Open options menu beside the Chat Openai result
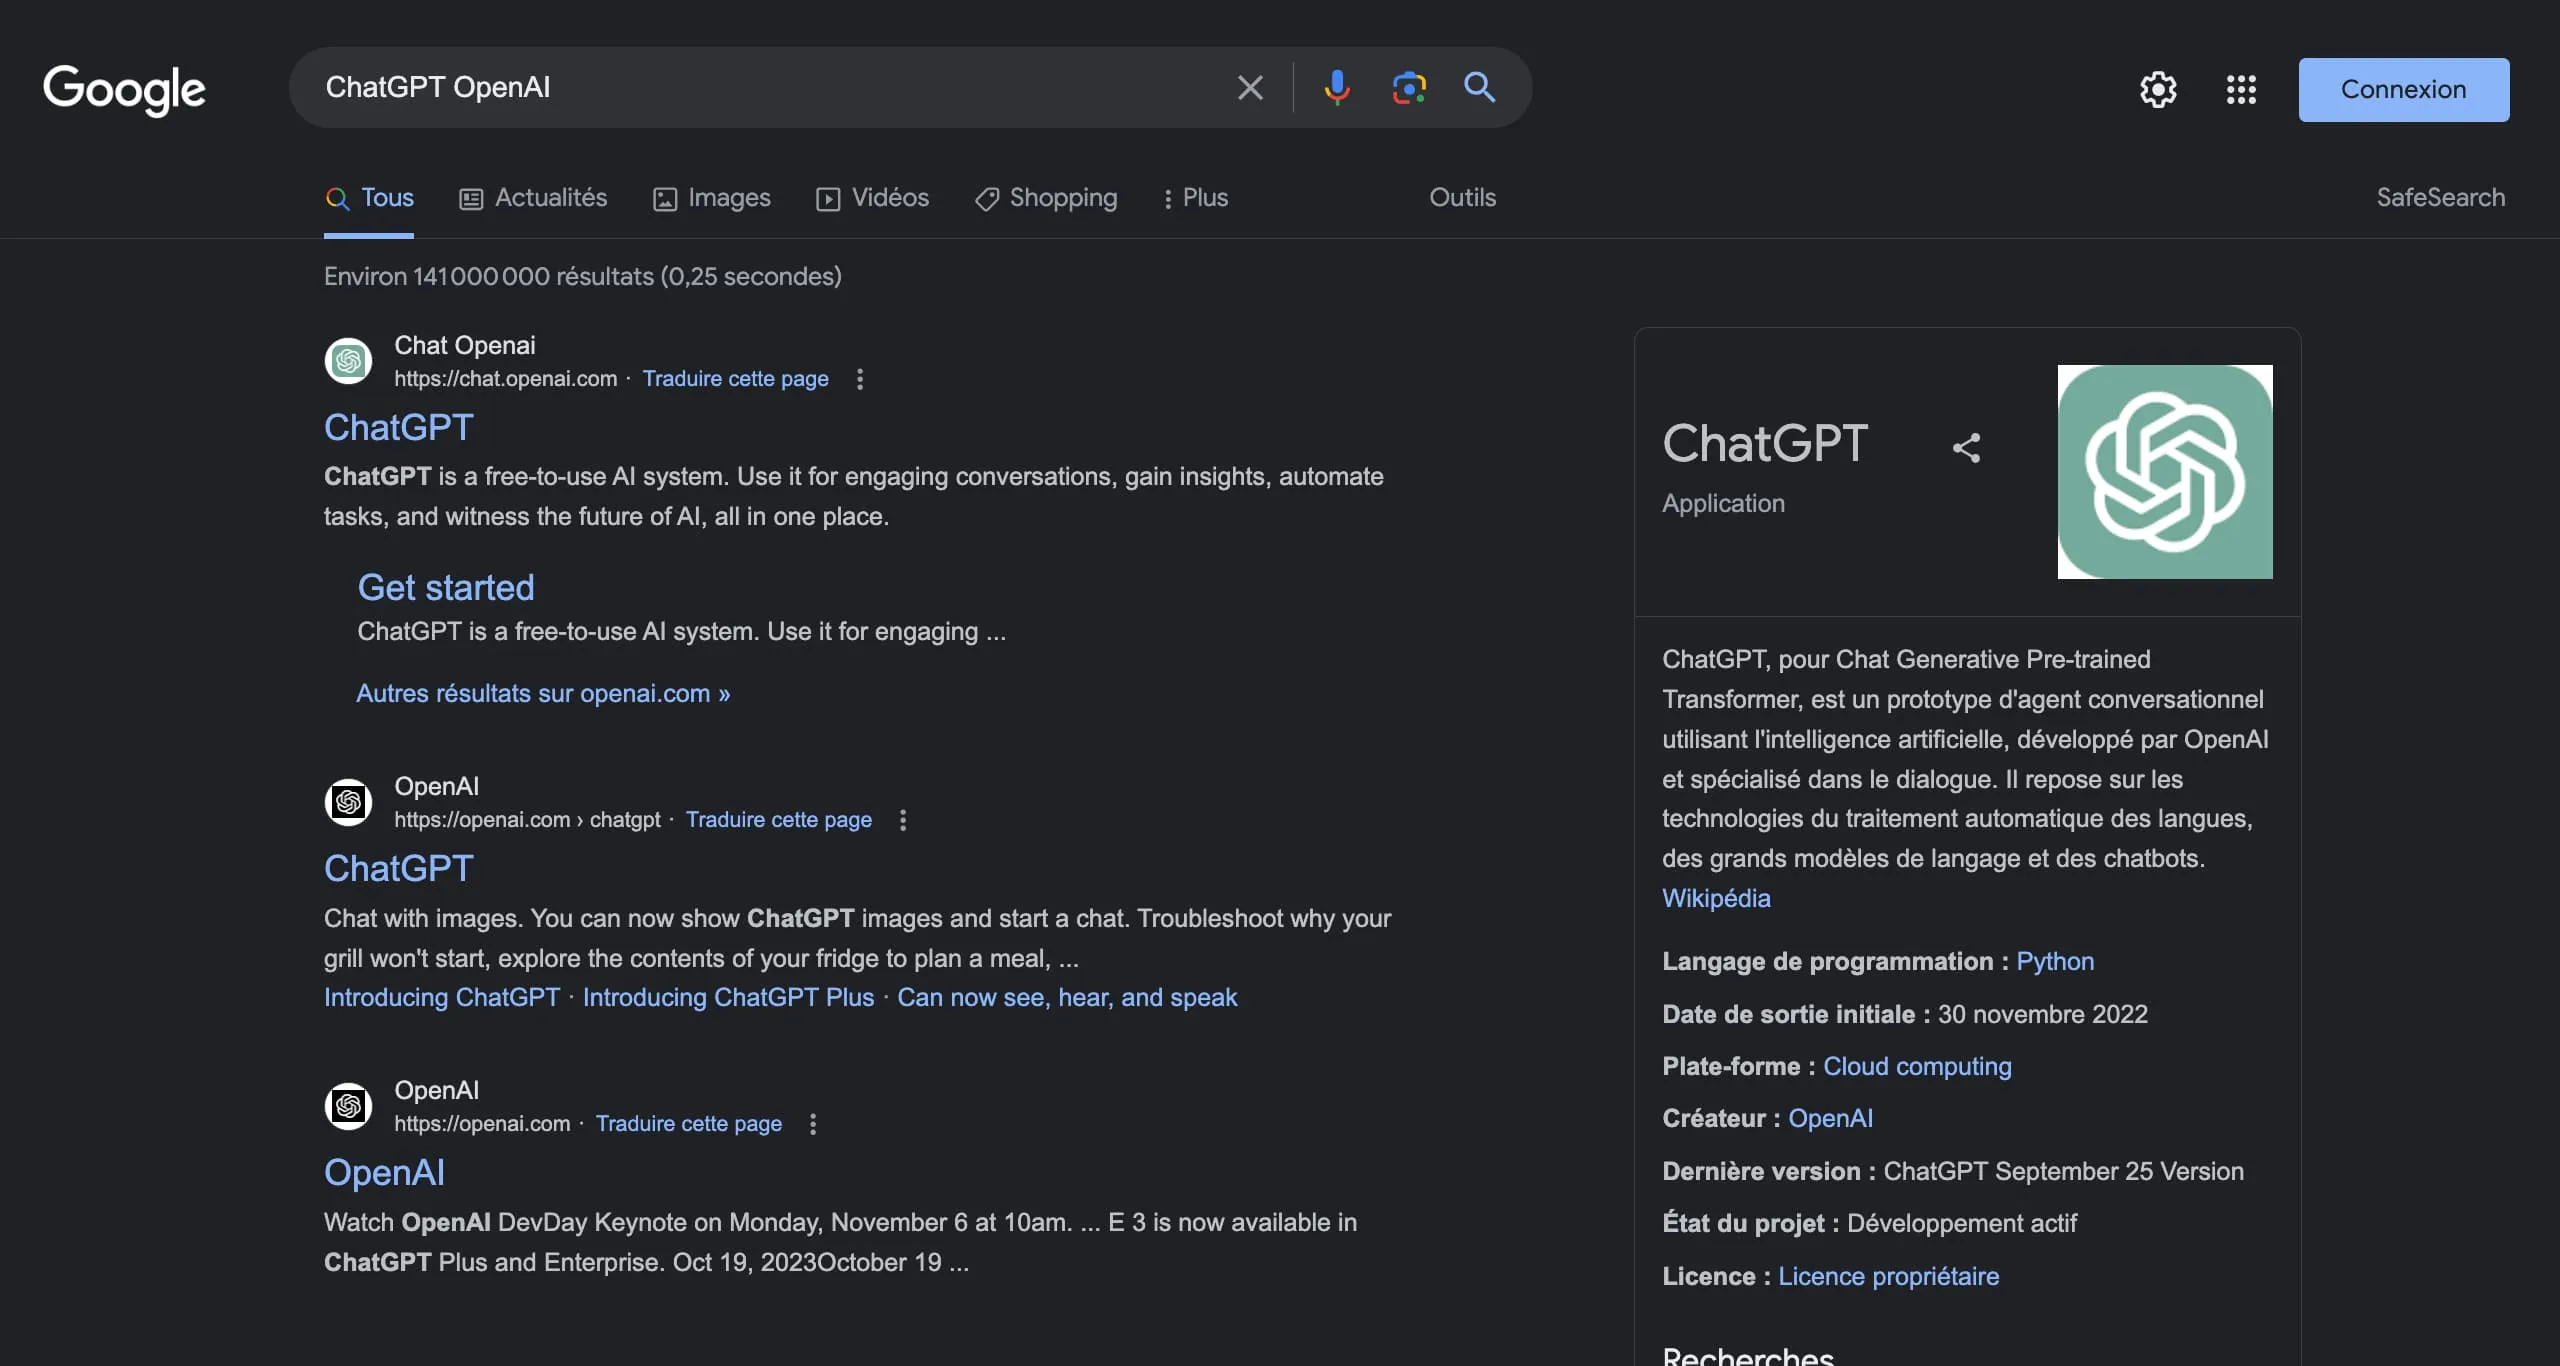The image size is (2560, 1366). point(859,380)
